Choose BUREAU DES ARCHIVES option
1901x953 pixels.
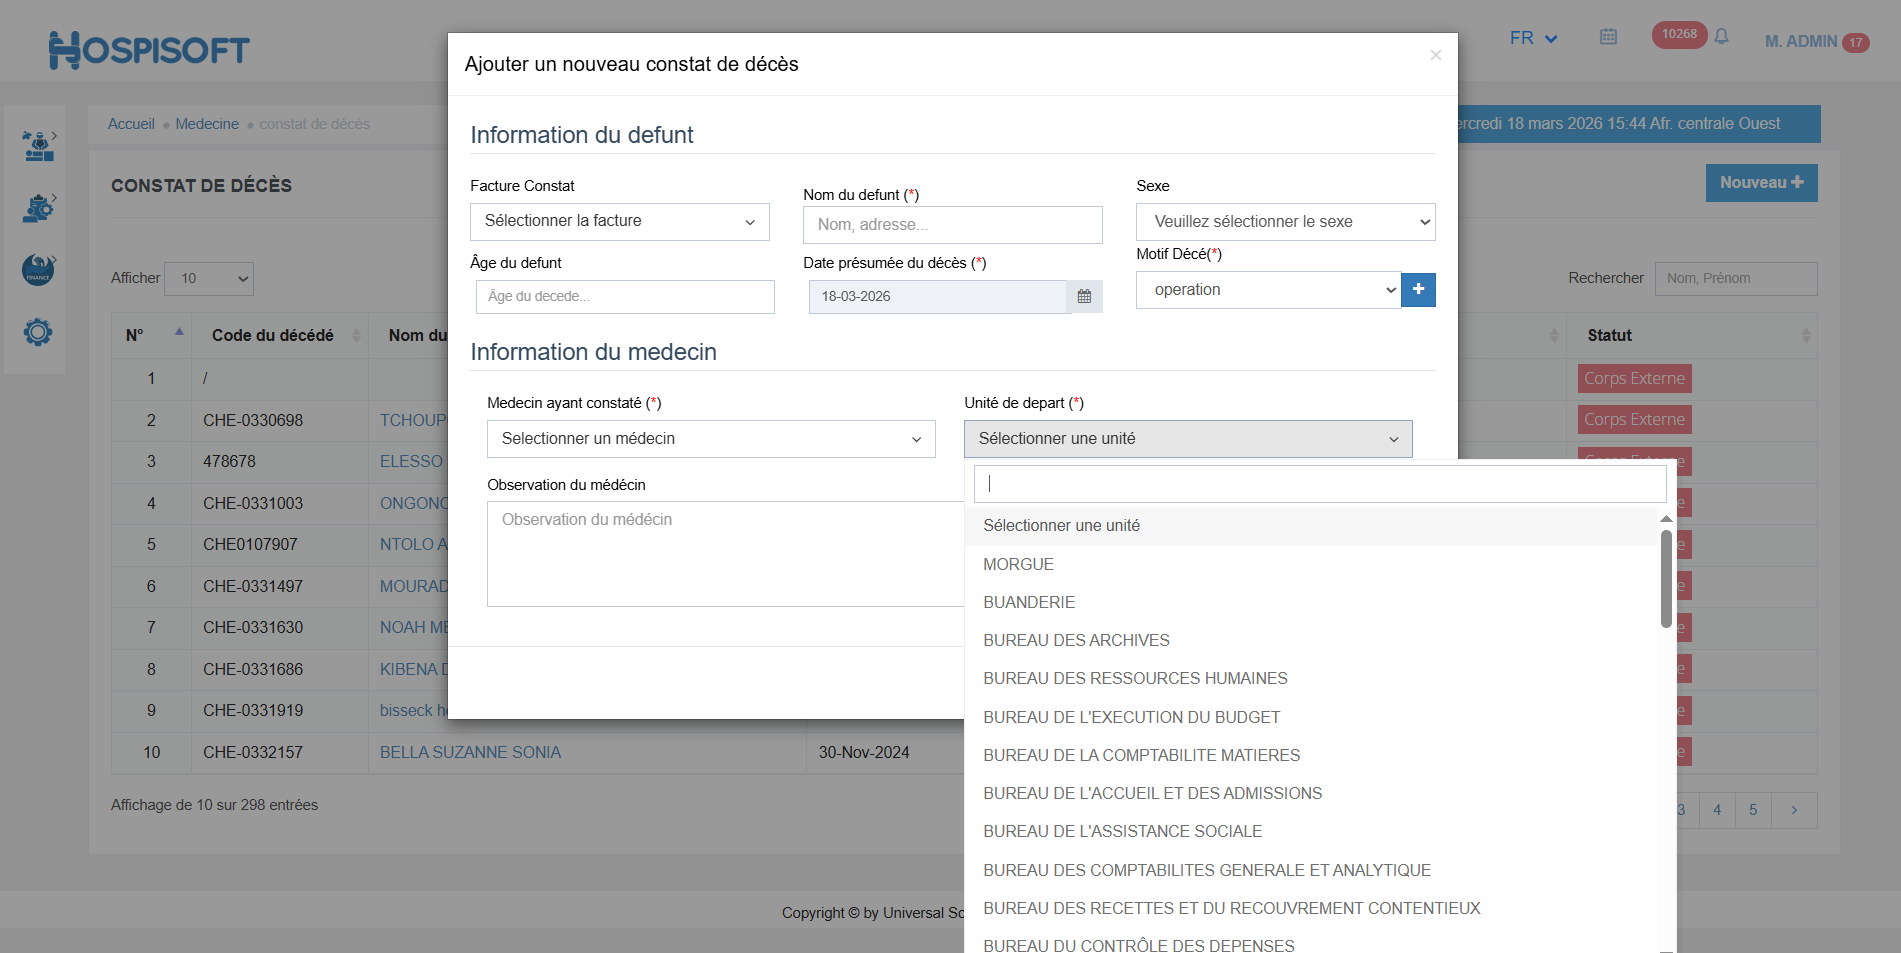pyautogui.click(x=1076, y=641)
